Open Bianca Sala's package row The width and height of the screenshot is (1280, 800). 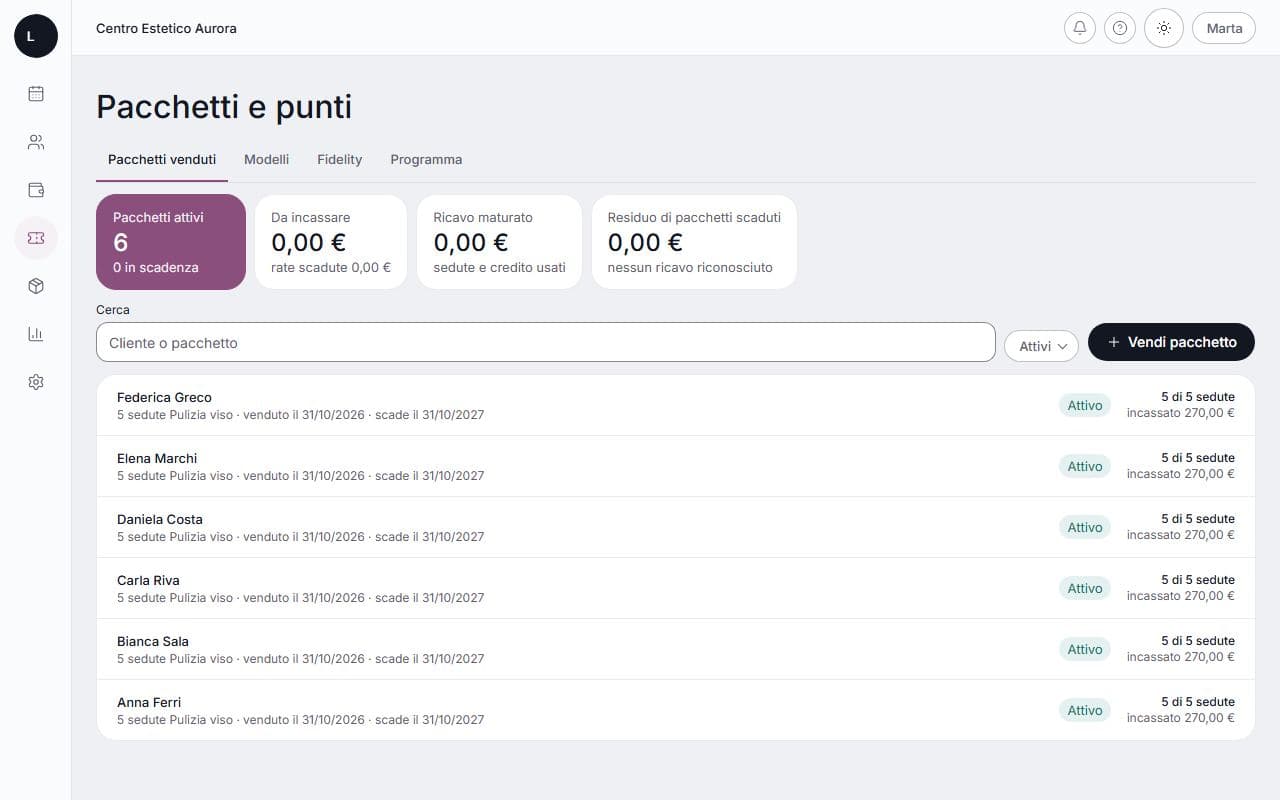[676, 649]
